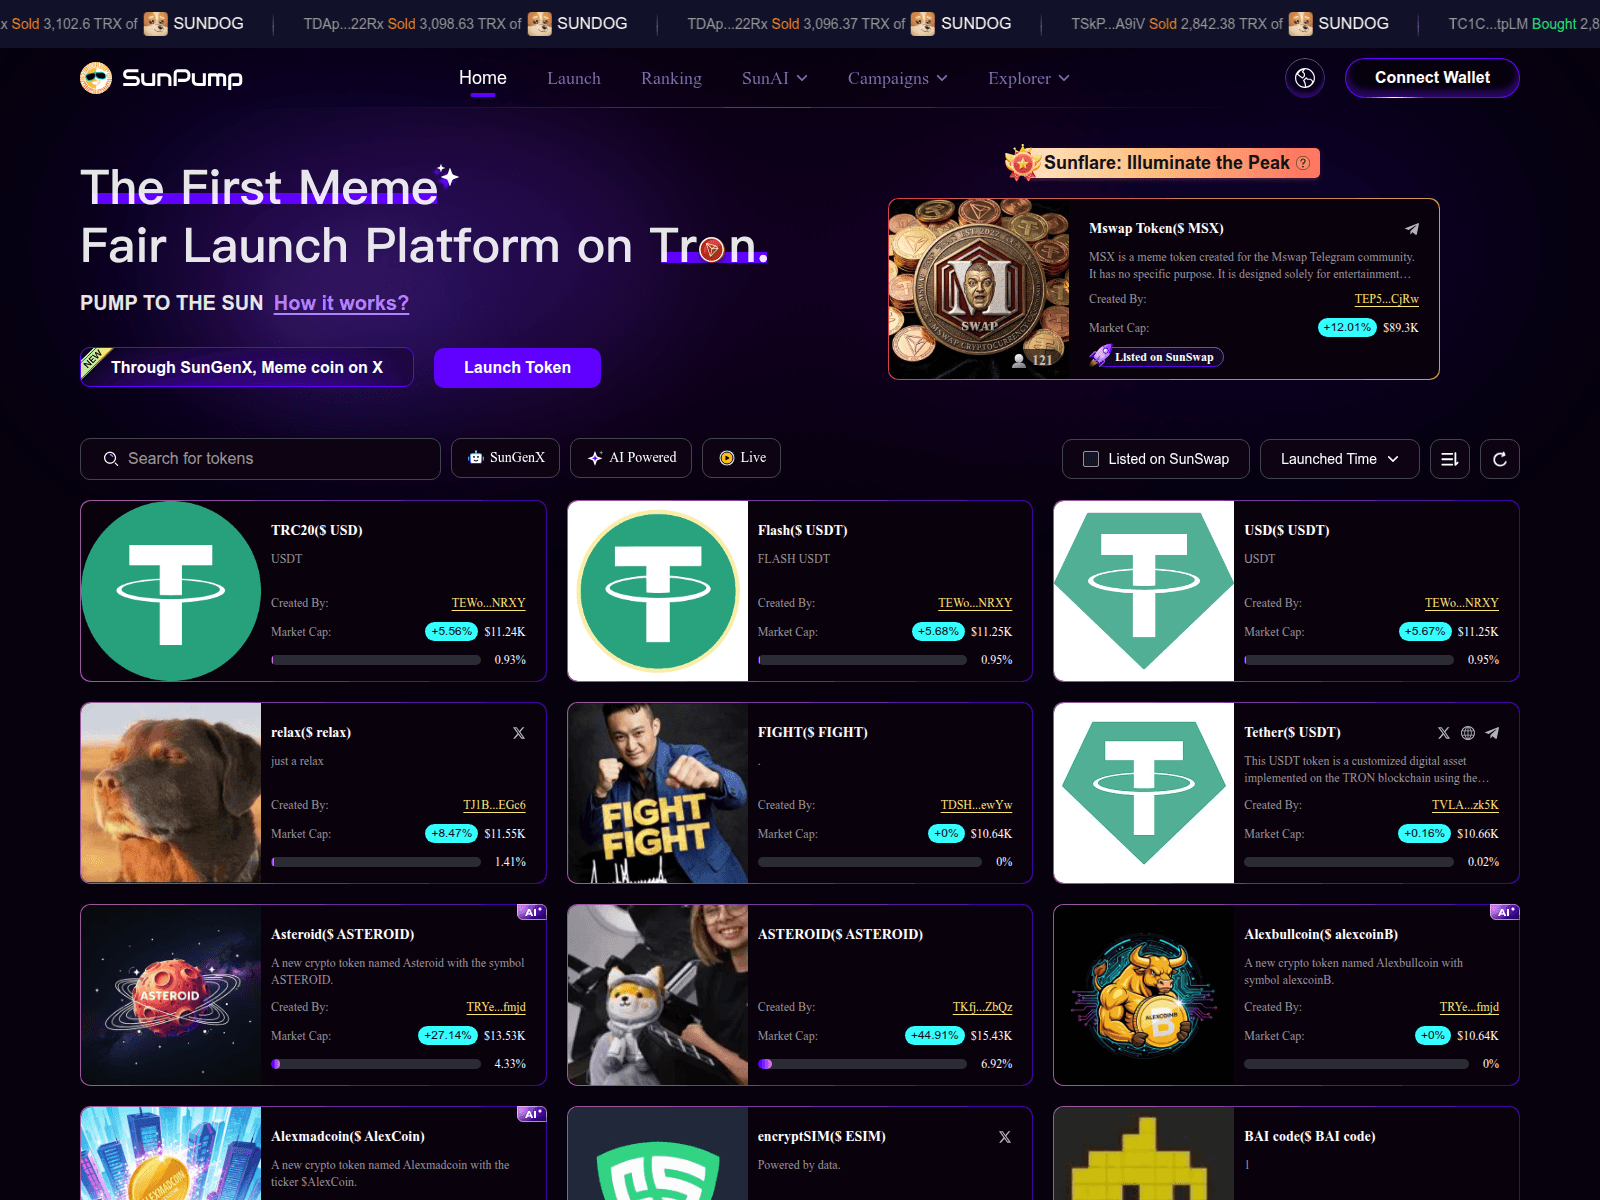This screenshot has width=1600, height=1200.
Task: Go to the Home tab
Action: click(483, 78)
